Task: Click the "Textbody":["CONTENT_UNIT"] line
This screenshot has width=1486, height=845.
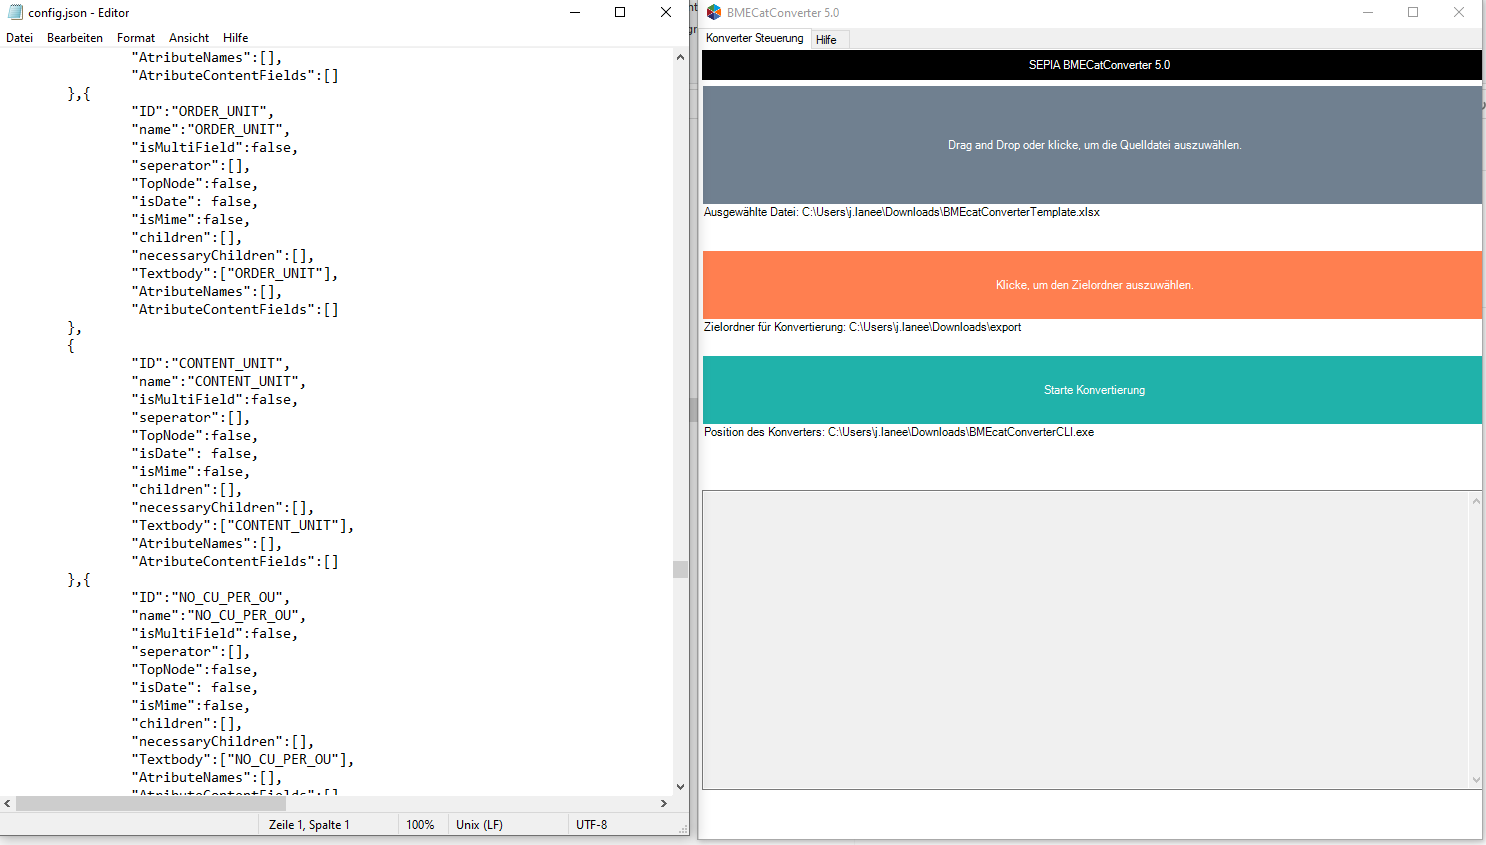Action: point(242,525)
